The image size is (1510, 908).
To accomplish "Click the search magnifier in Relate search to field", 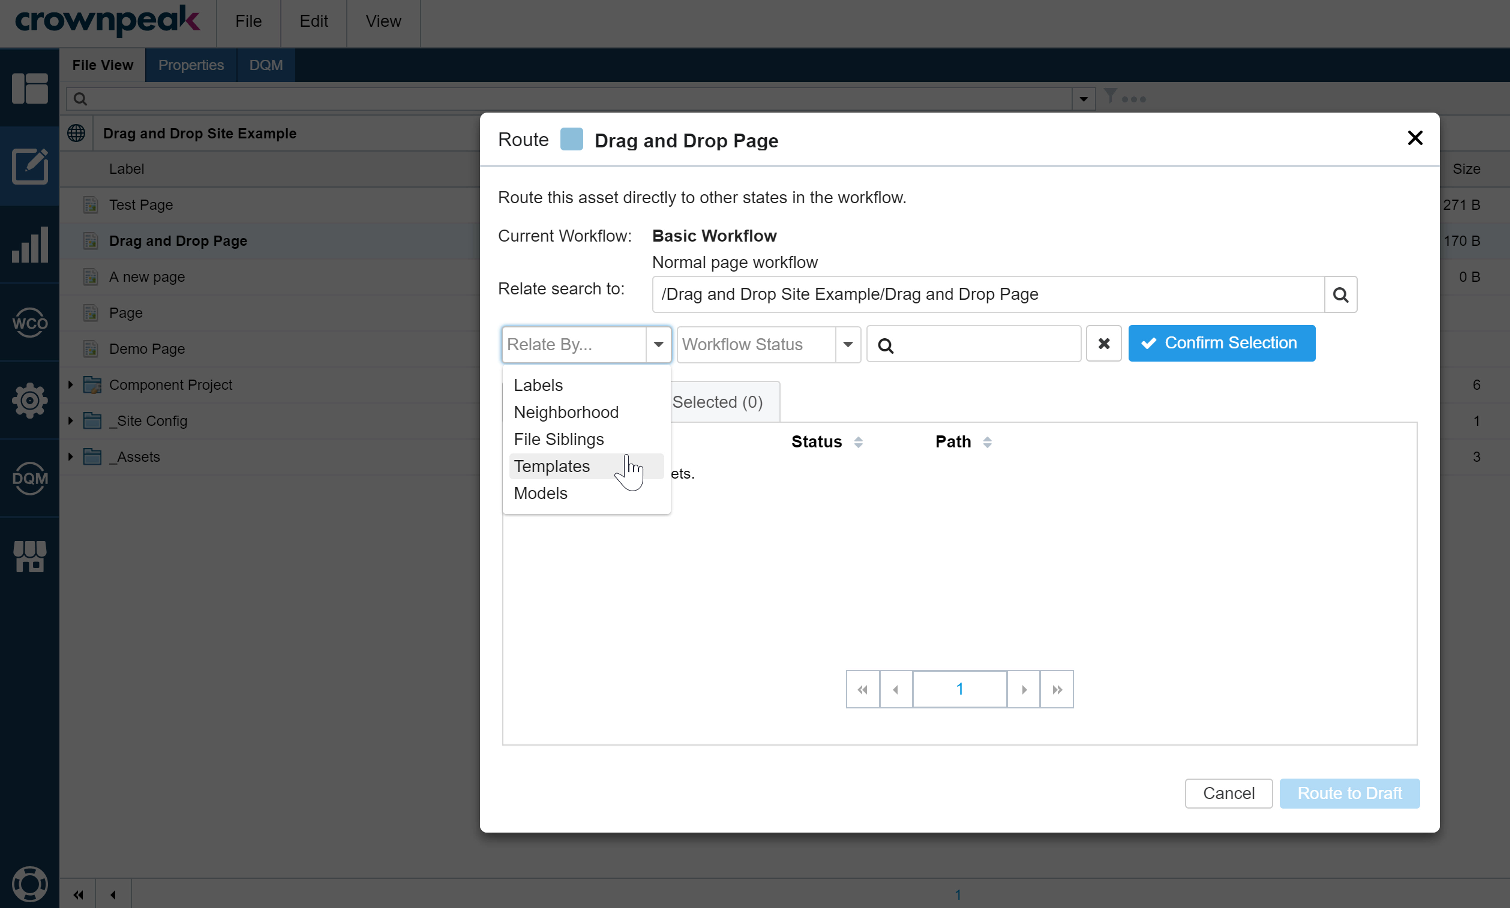I will 1341,295.
